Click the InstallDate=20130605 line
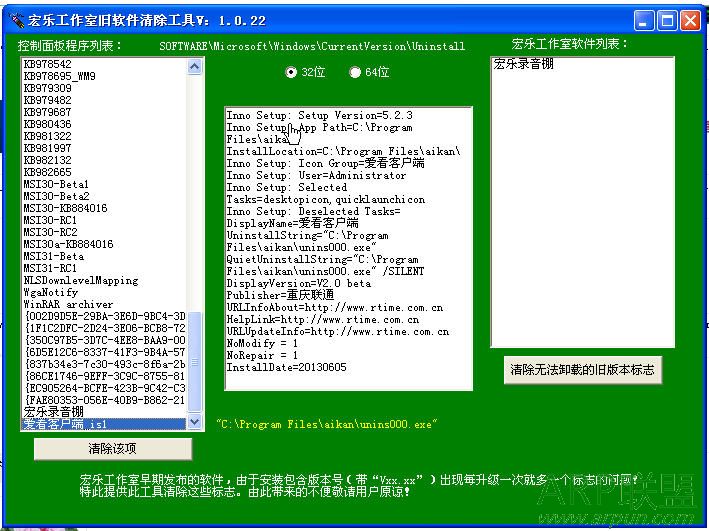The height and width of the screenshot is (531, 709). click(286, 367)
